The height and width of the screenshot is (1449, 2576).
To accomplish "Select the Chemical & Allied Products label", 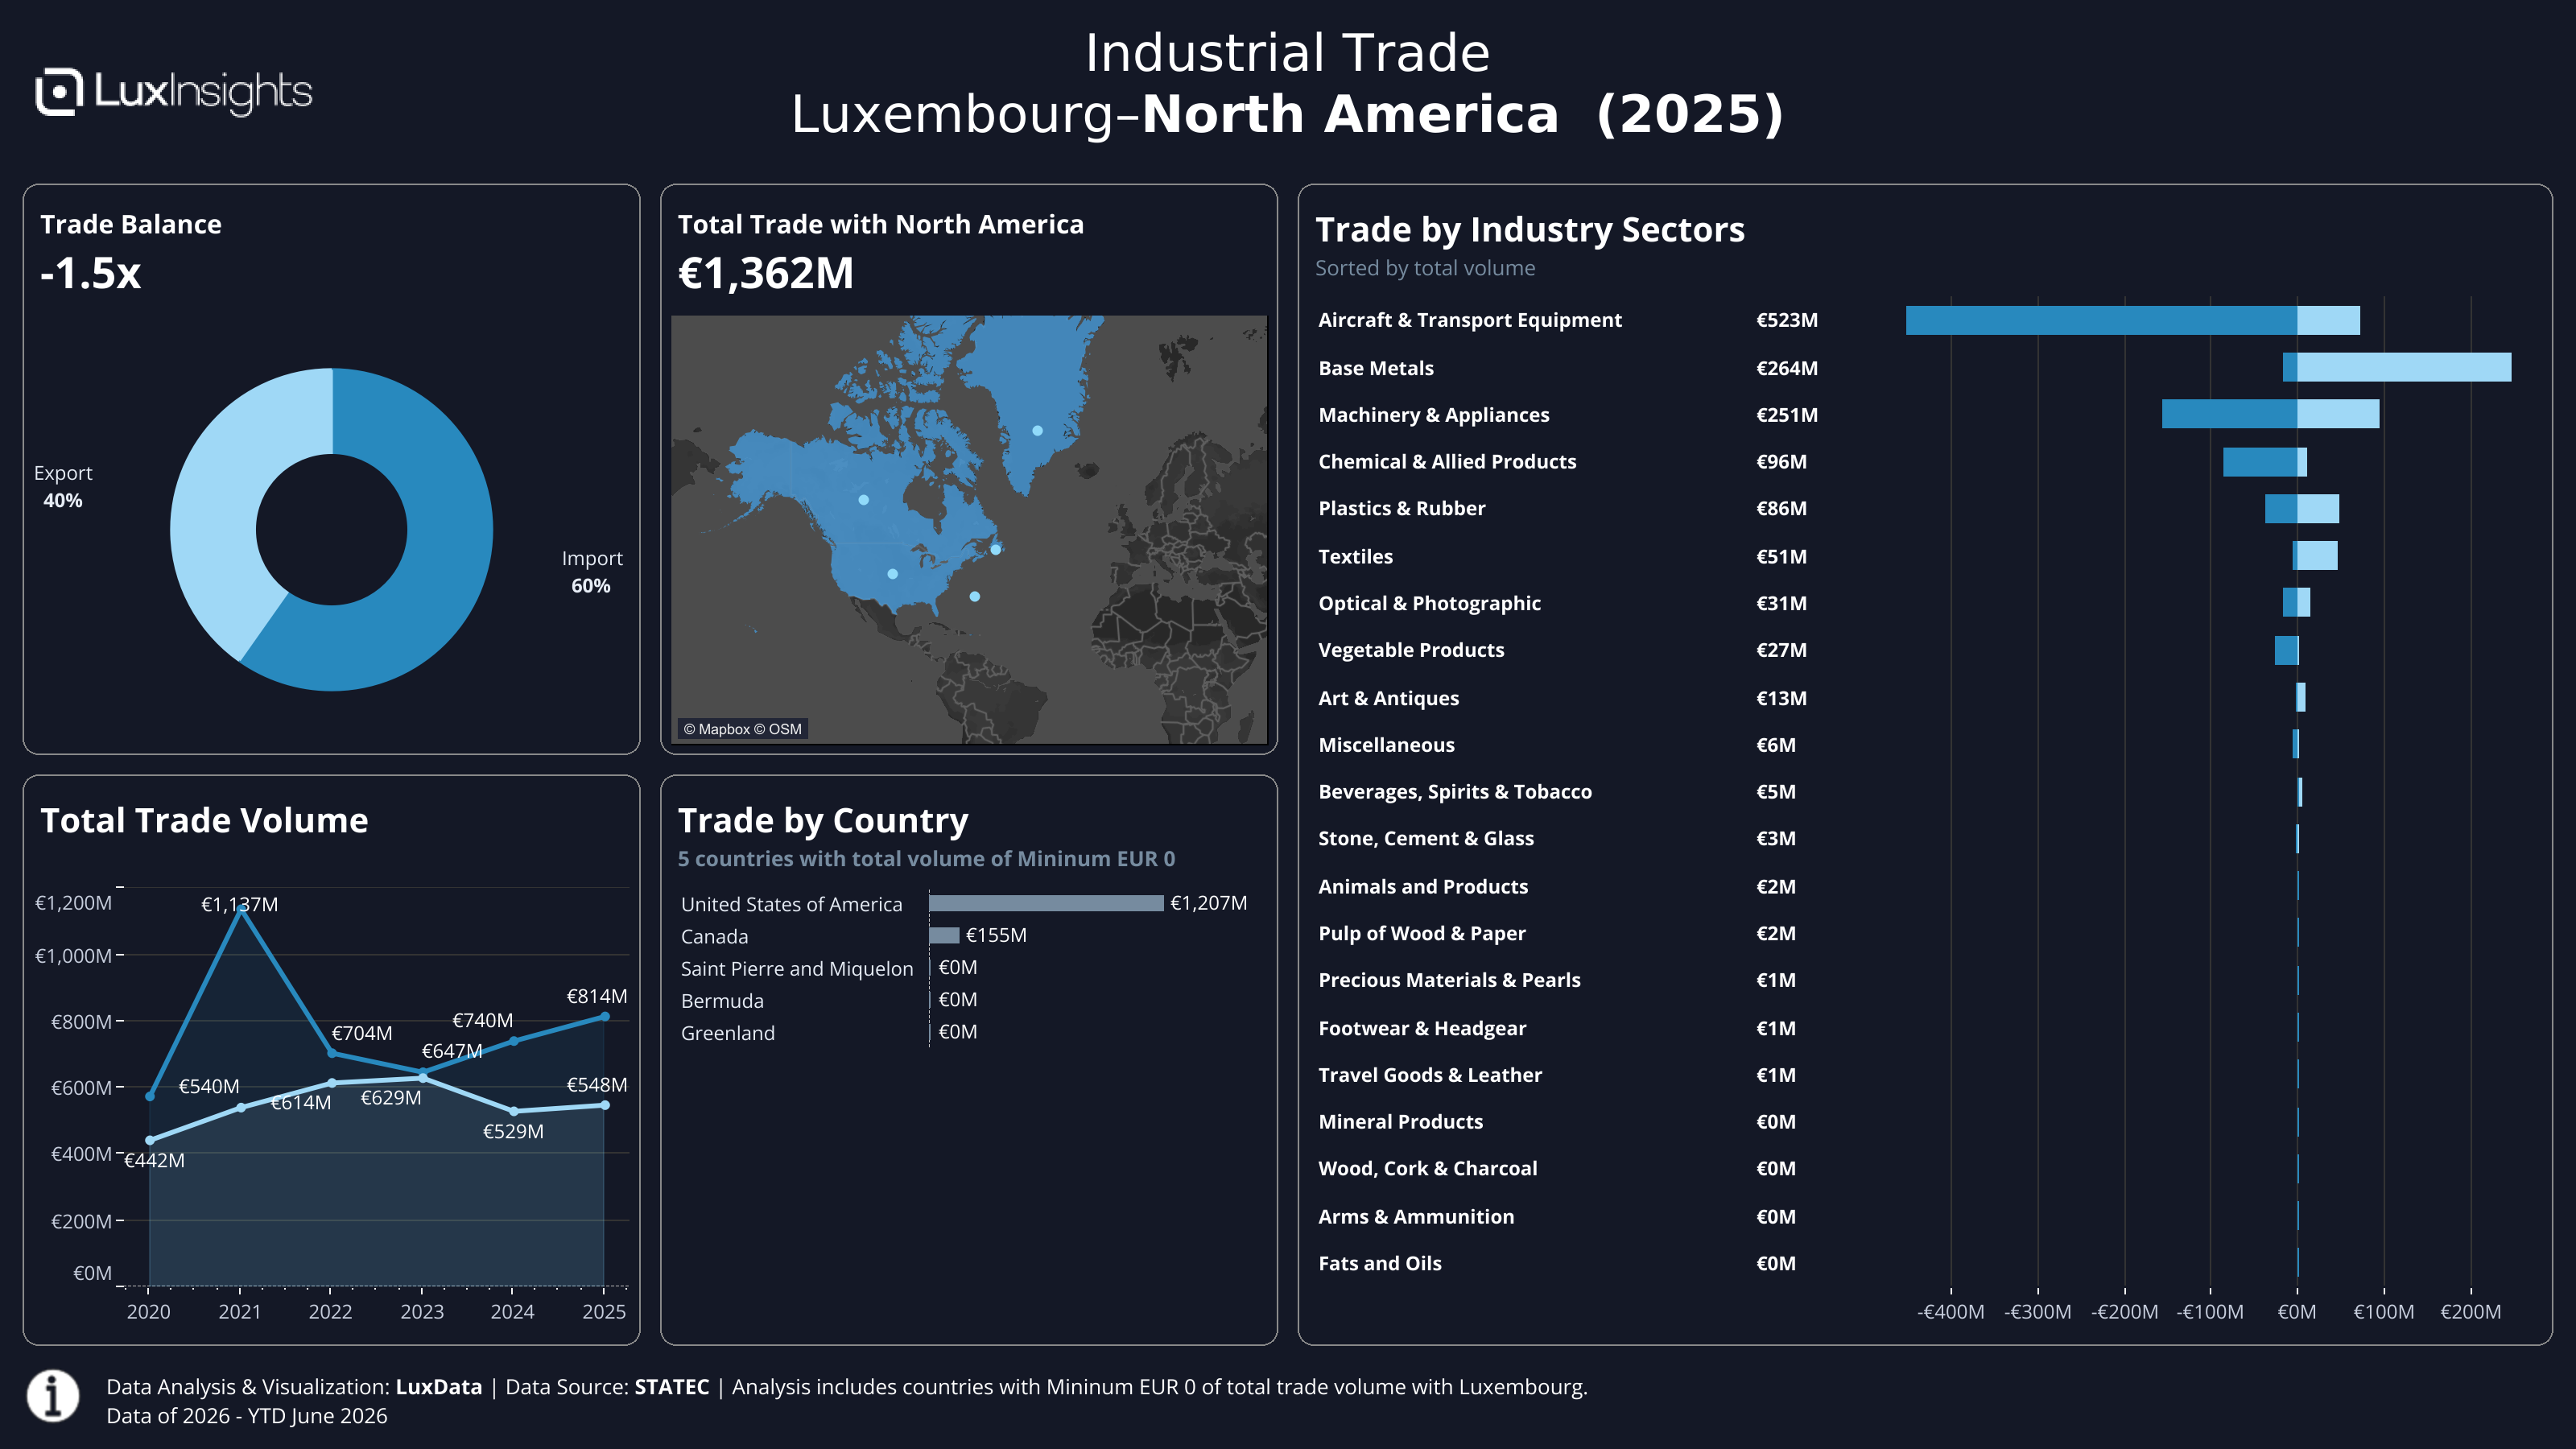I will coord(1447,461).
